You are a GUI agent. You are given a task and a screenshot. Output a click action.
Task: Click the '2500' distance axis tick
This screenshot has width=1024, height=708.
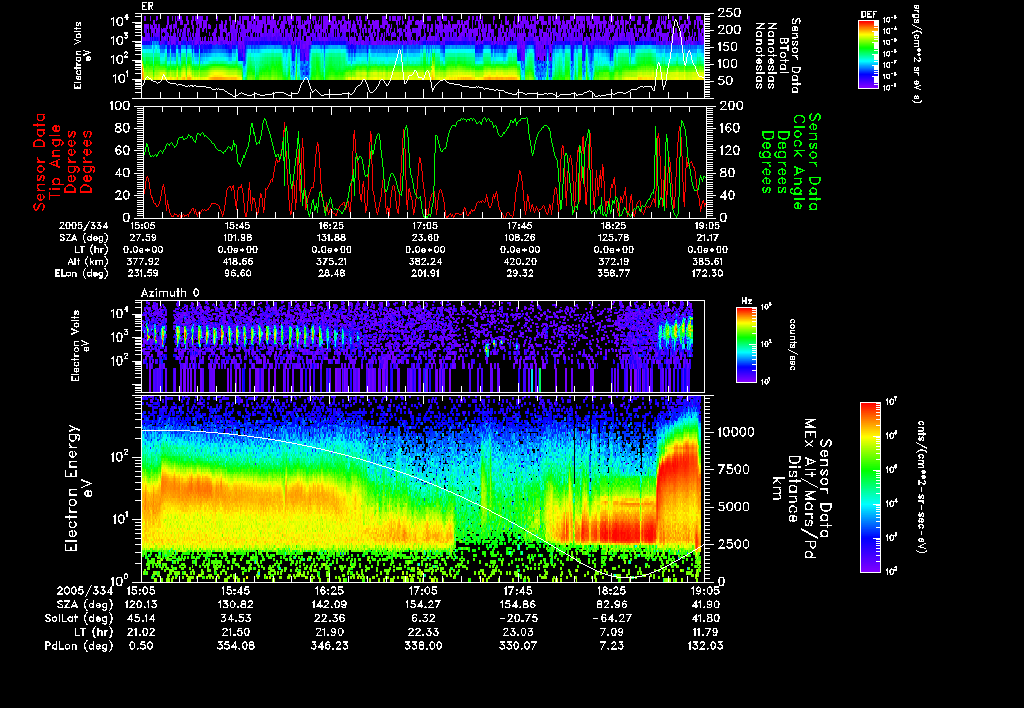tap(733, 543)
